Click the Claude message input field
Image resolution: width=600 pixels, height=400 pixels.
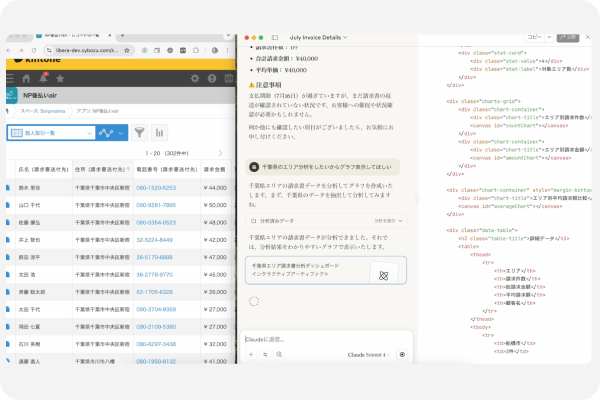coord(320,338)
